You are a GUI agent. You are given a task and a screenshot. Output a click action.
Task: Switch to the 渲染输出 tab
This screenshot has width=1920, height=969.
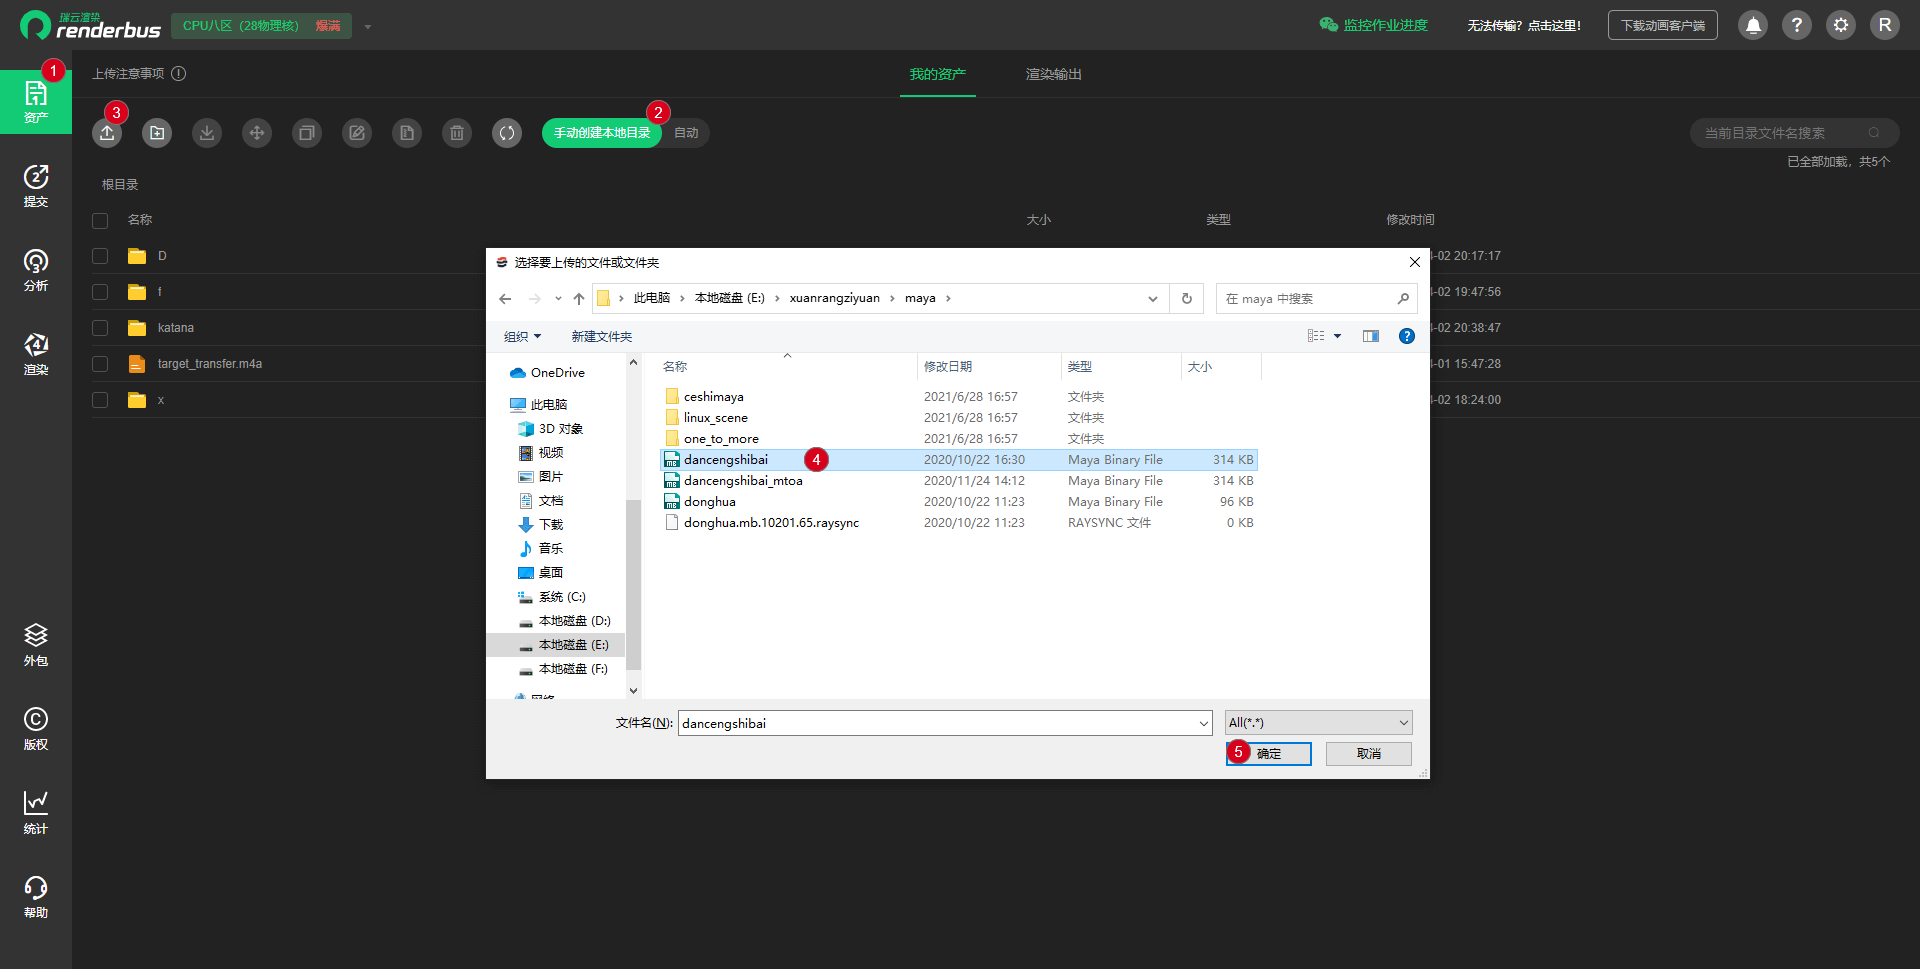(x=1054, y=74)
